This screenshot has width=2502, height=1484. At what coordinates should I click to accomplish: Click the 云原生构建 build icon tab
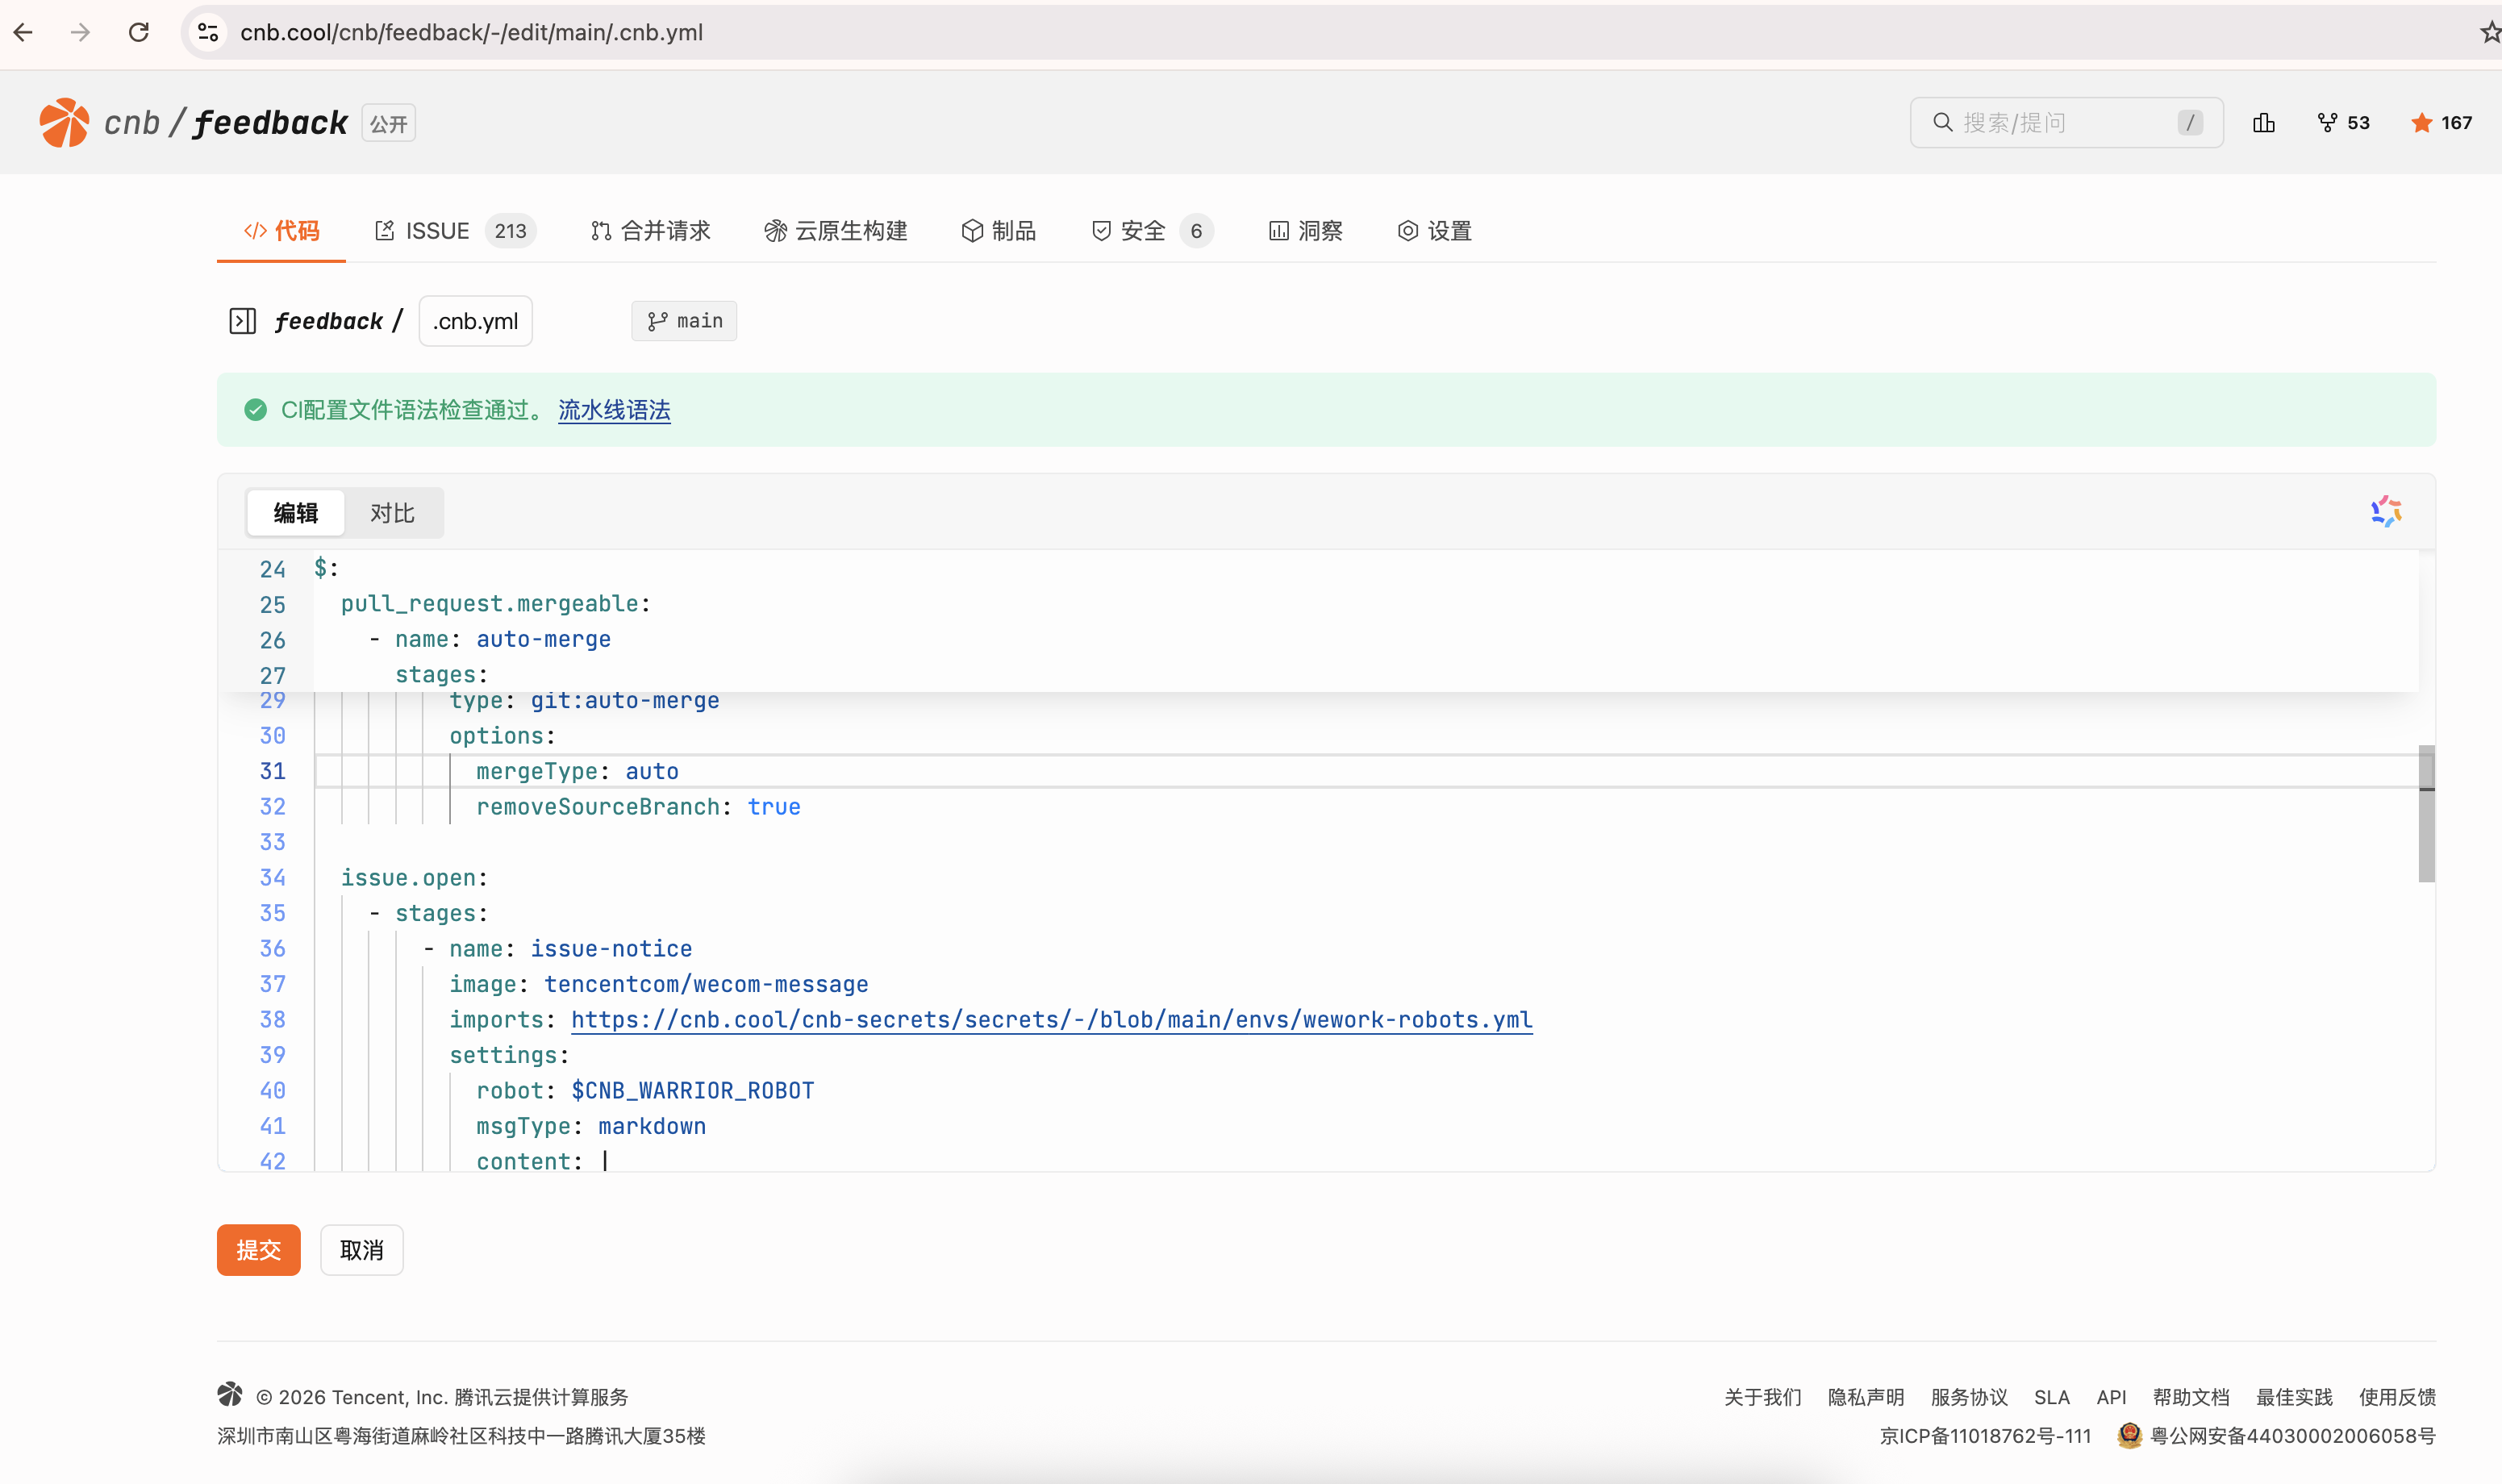pos(776,230)
